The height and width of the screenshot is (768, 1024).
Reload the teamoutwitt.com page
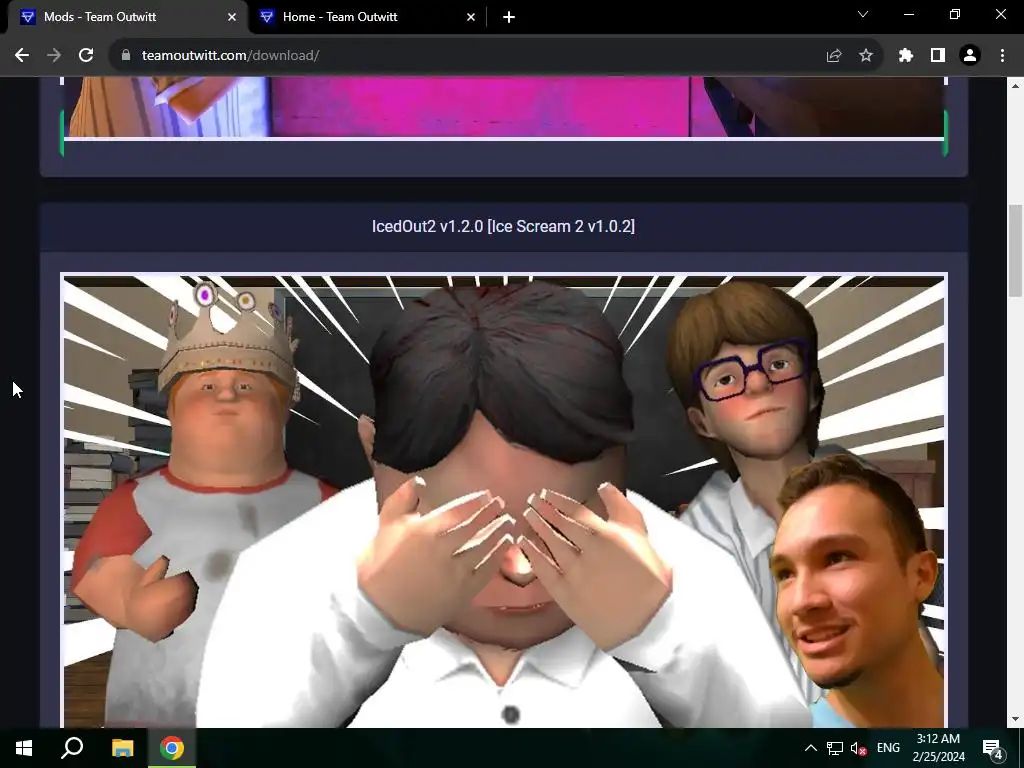pos(86,56)
